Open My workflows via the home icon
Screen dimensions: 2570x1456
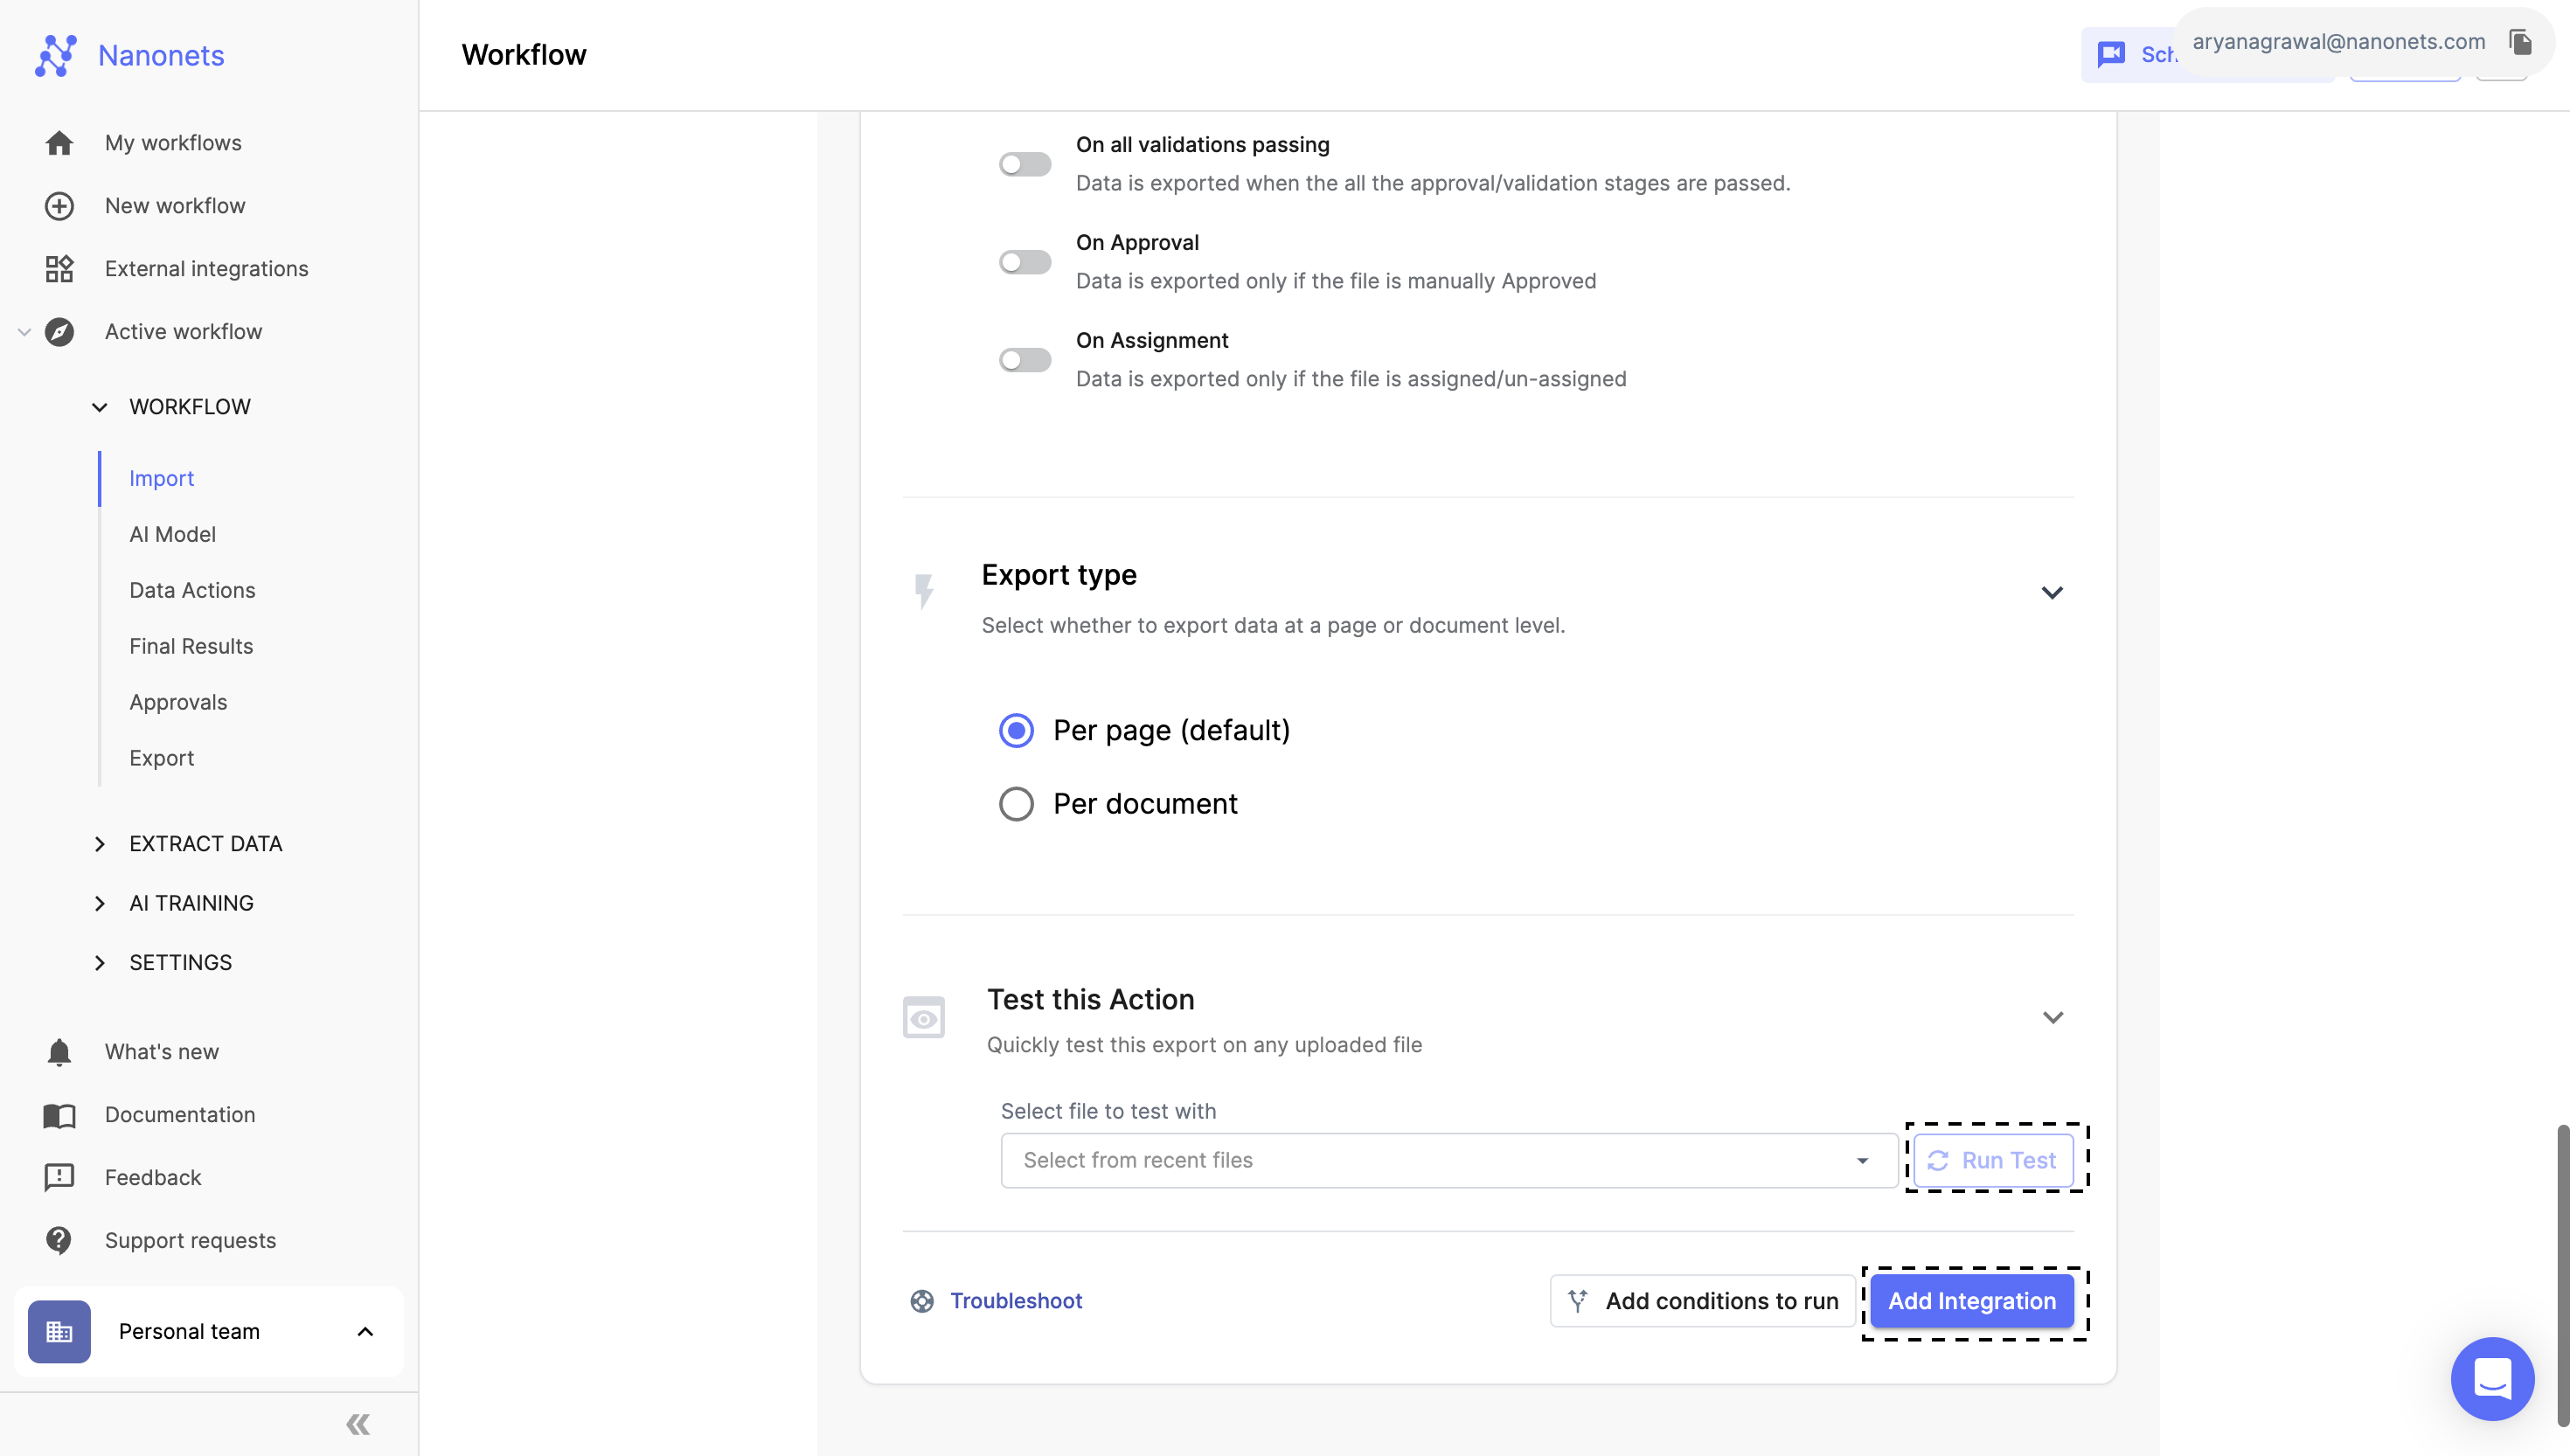59,143
